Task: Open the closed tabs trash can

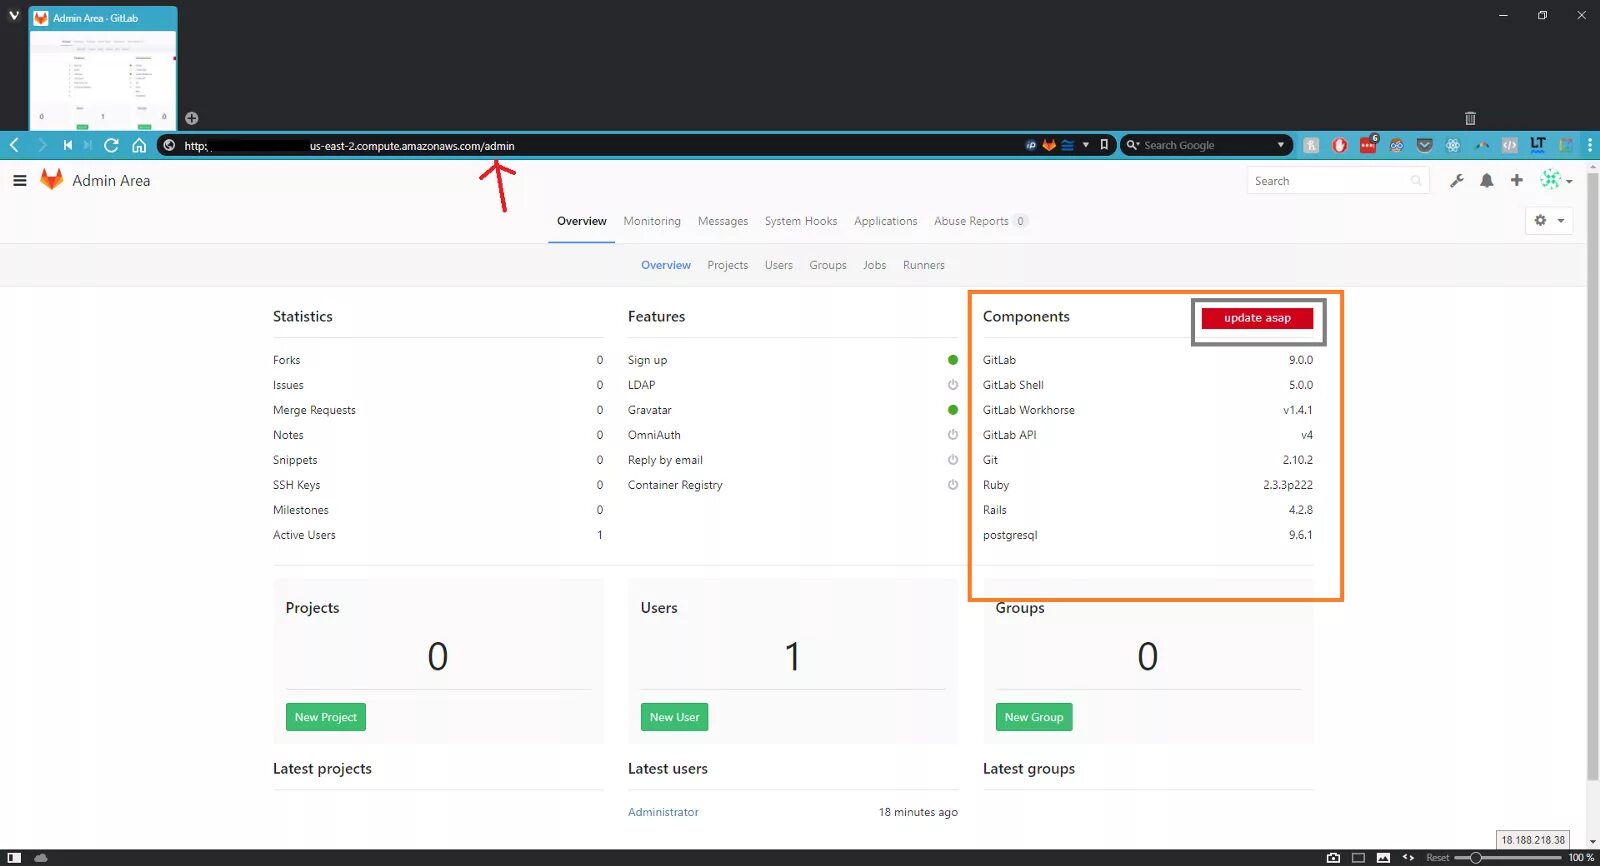Action: point(1470,118)
